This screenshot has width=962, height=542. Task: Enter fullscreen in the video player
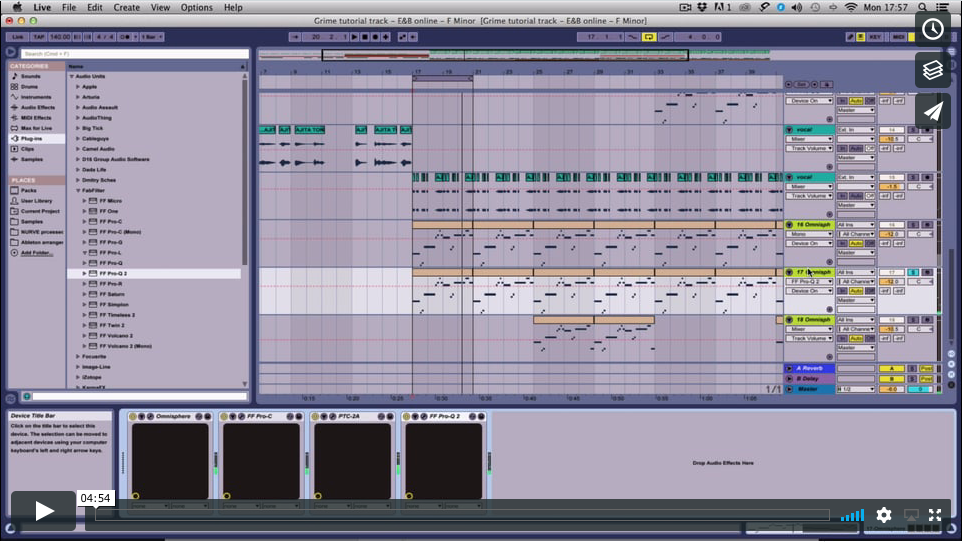[934, 515]
